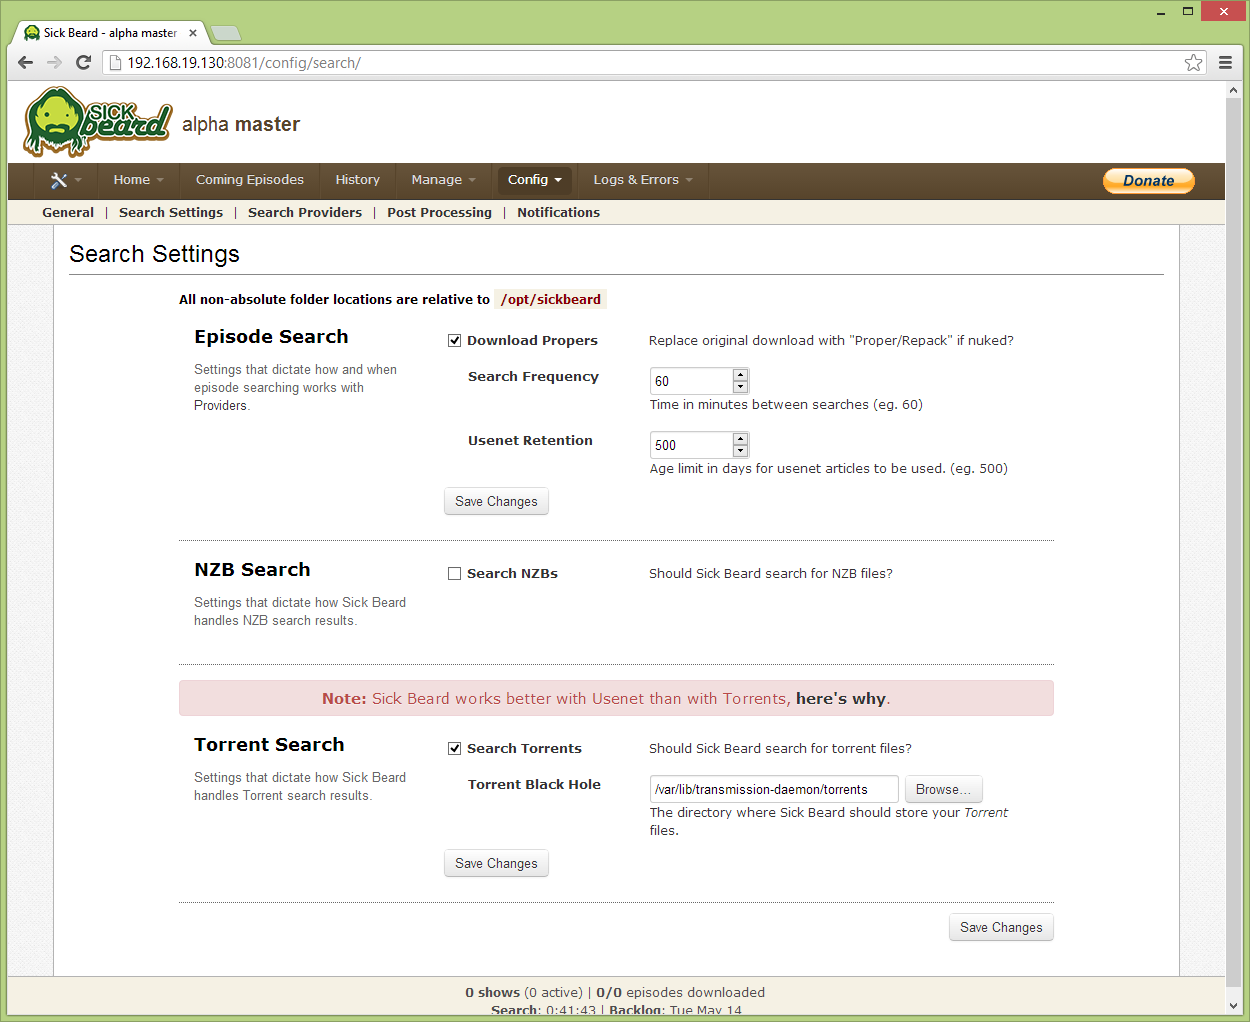Edit the Torrent Black Hole path field
The width and height of the screenshot is (1250, 1022).
click(774, 790)
